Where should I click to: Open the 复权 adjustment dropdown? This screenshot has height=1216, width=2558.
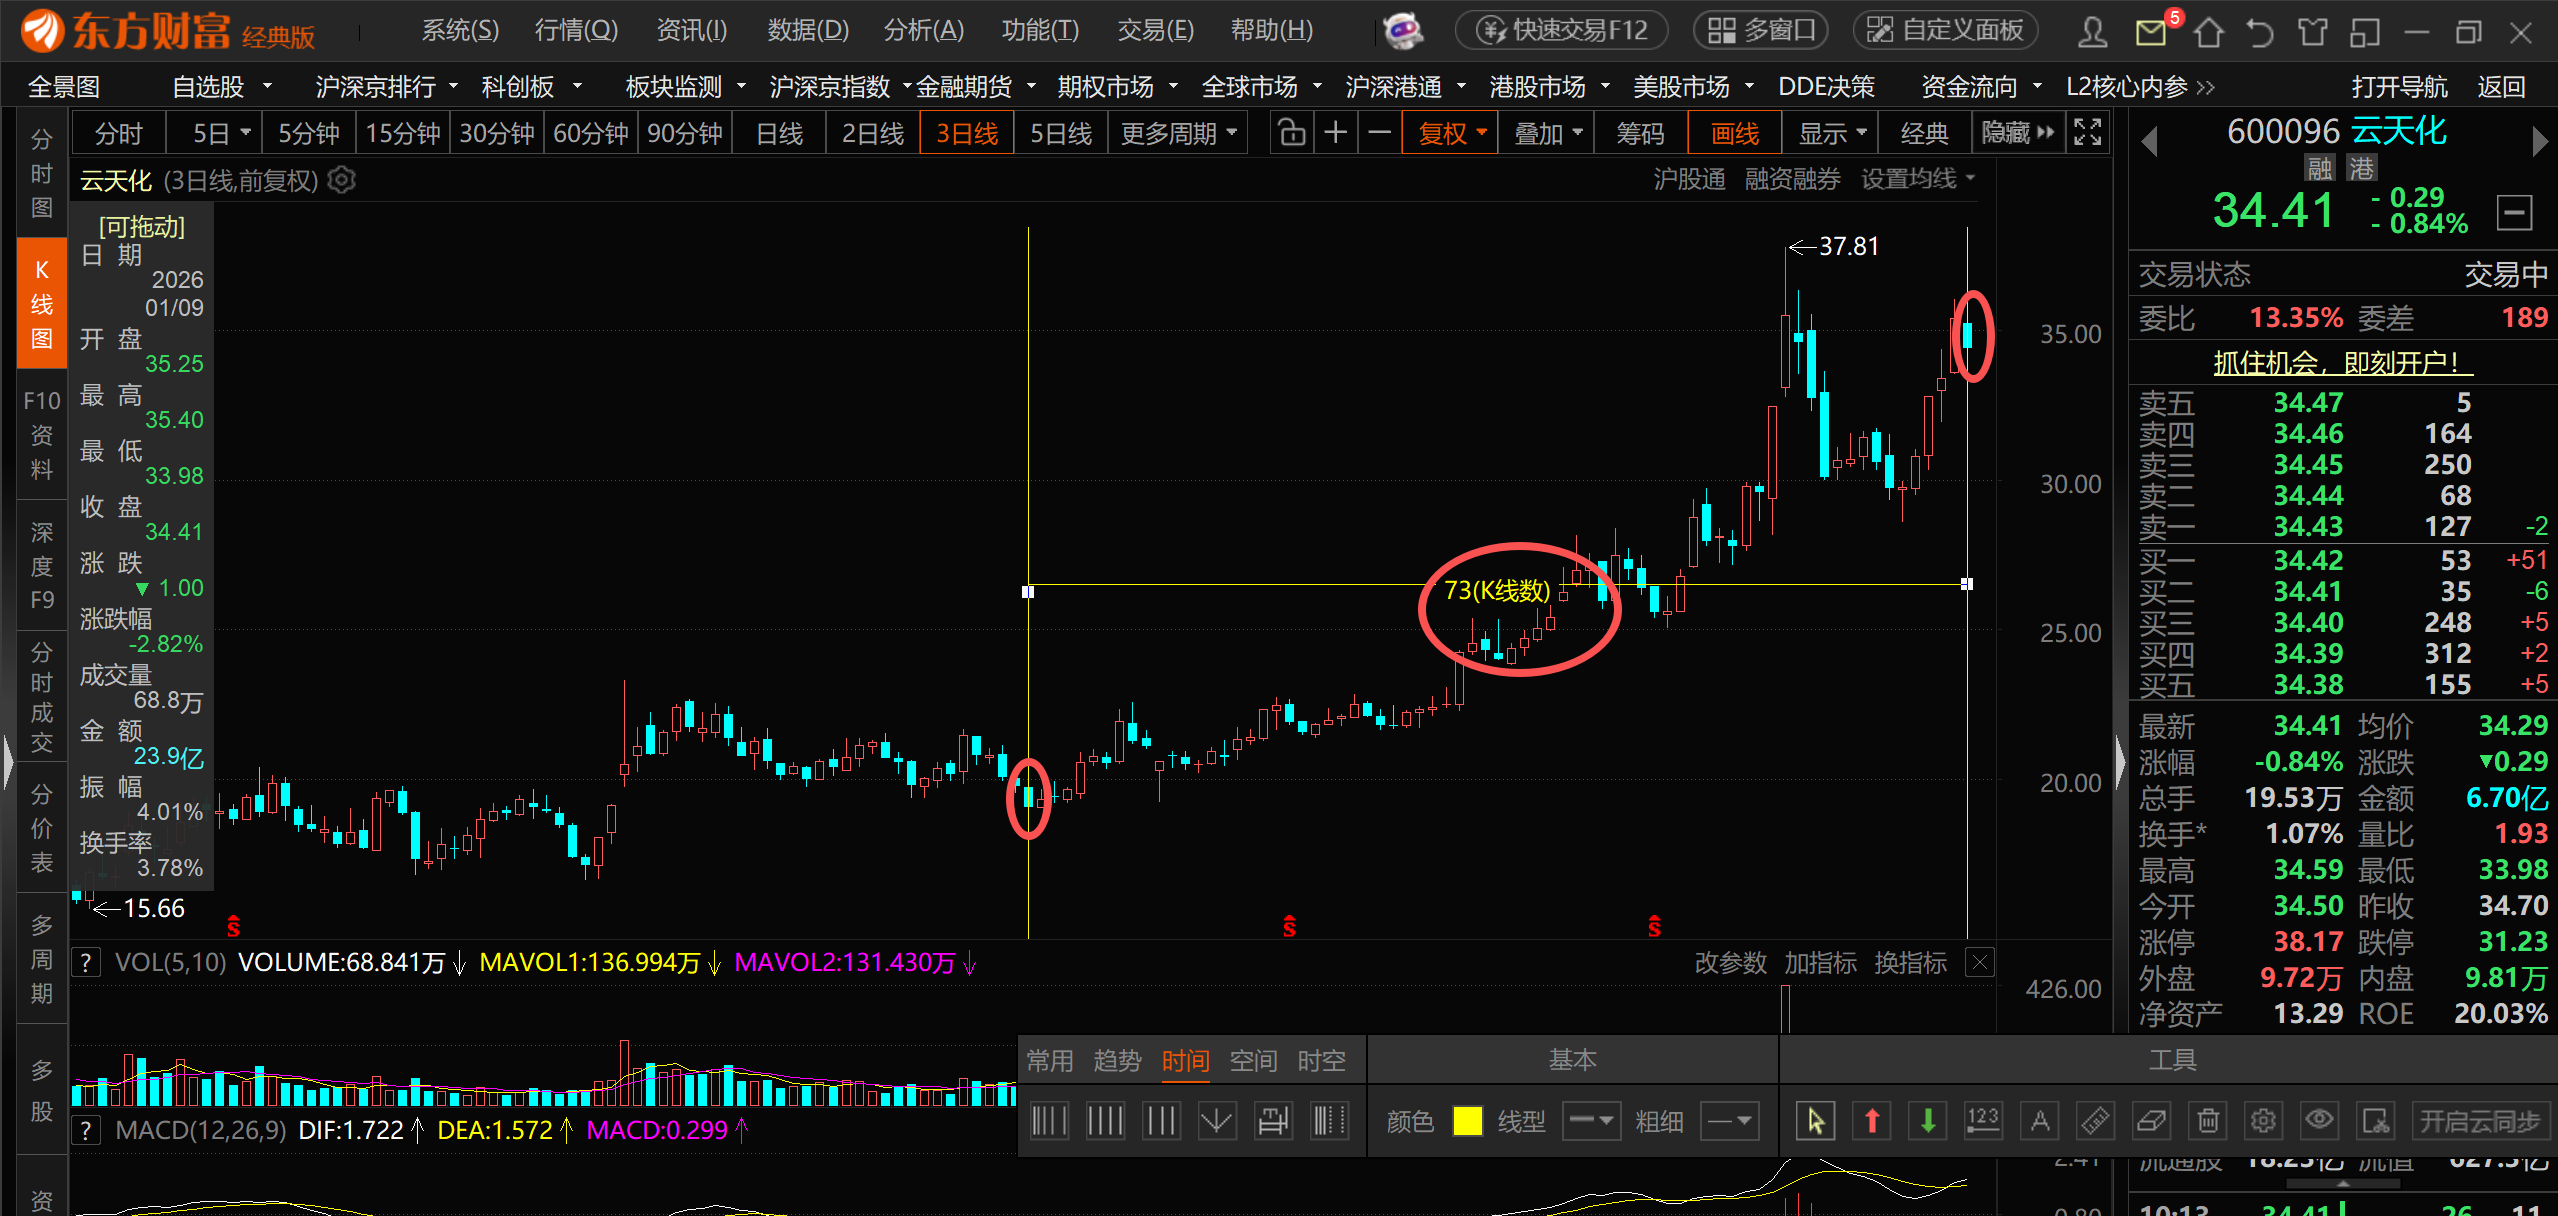tap(1451, 133)
